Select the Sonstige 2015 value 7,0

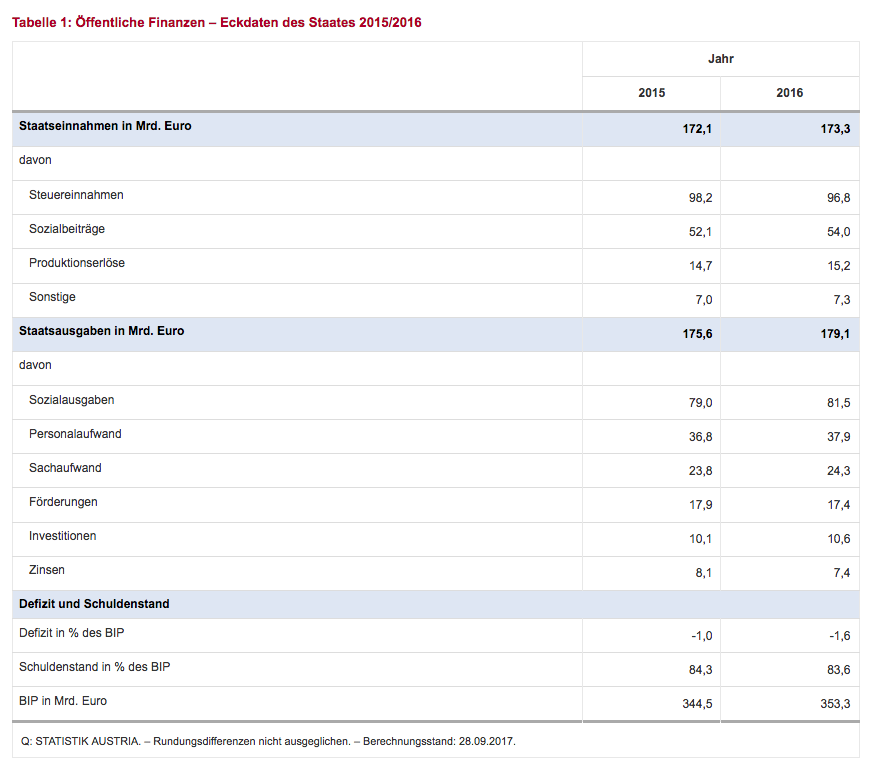[704, 300]
